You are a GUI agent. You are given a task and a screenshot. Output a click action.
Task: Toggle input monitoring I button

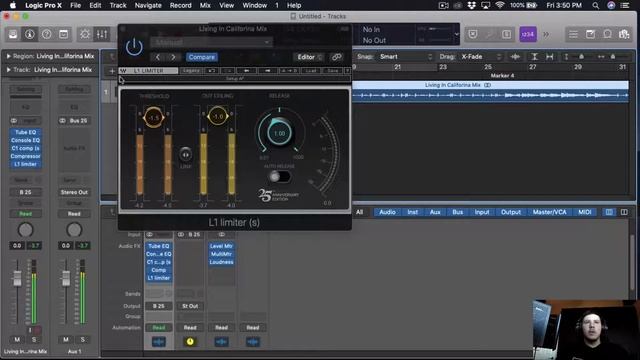30,330
